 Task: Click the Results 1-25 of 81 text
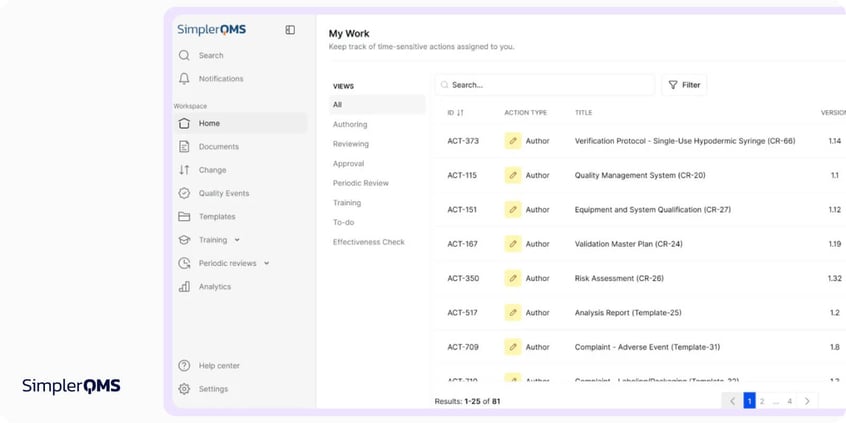tap(467, 401)
